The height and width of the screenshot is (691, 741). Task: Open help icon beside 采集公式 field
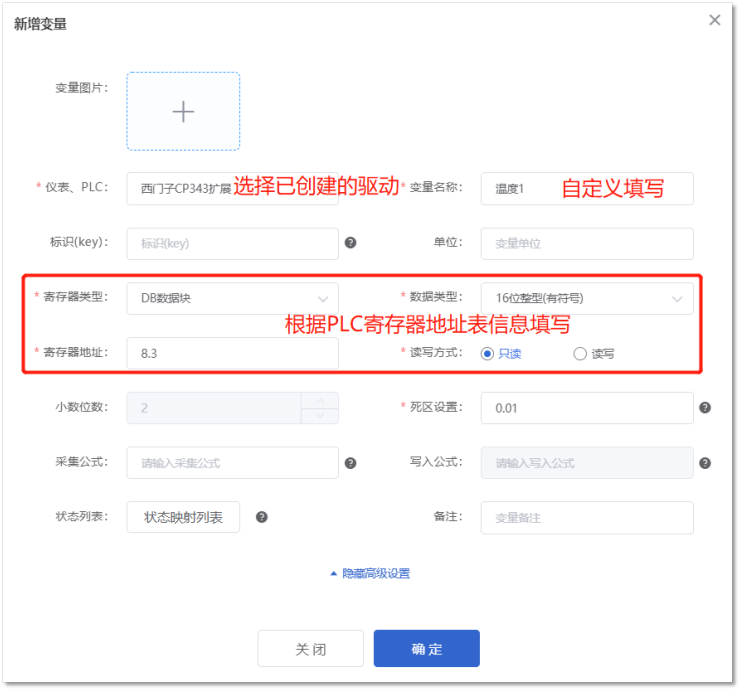pyautogui.click(x=350, y=463)
